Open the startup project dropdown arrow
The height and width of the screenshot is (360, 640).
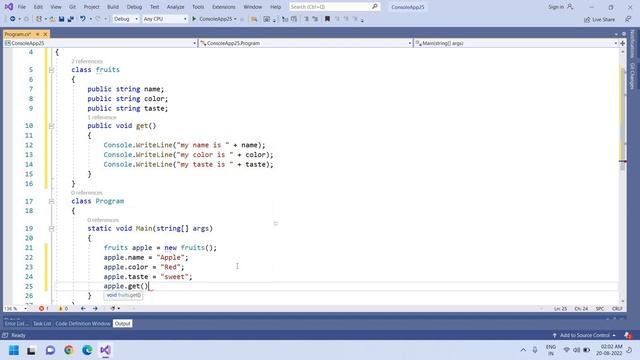click(x=235, y=19)
